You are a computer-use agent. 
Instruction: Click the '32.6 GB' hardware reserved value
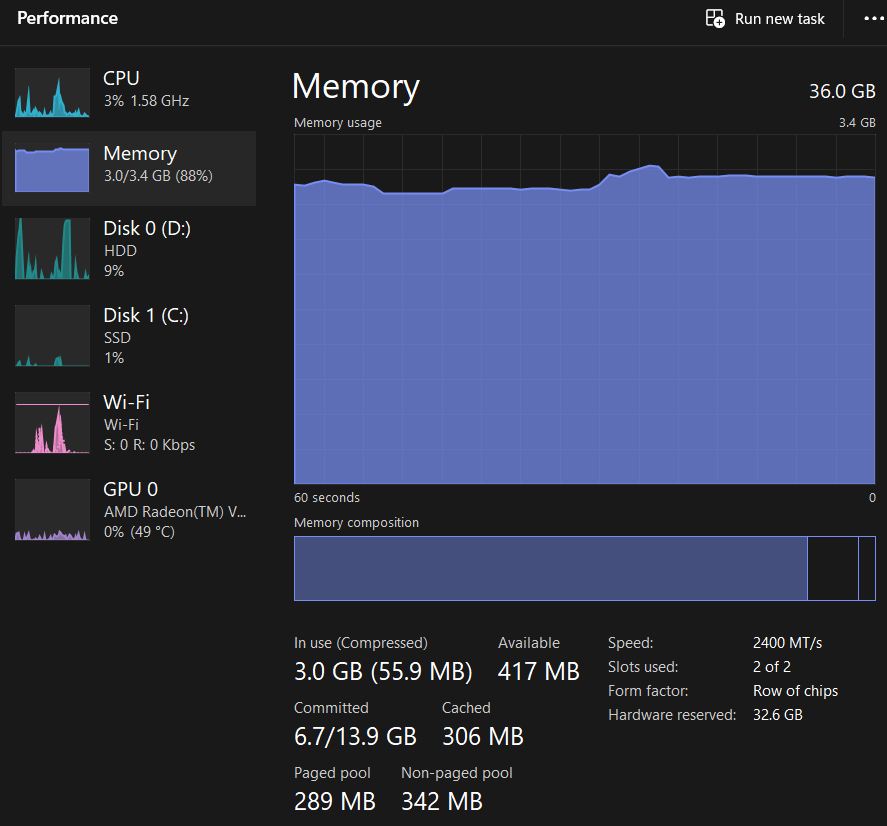778,715
